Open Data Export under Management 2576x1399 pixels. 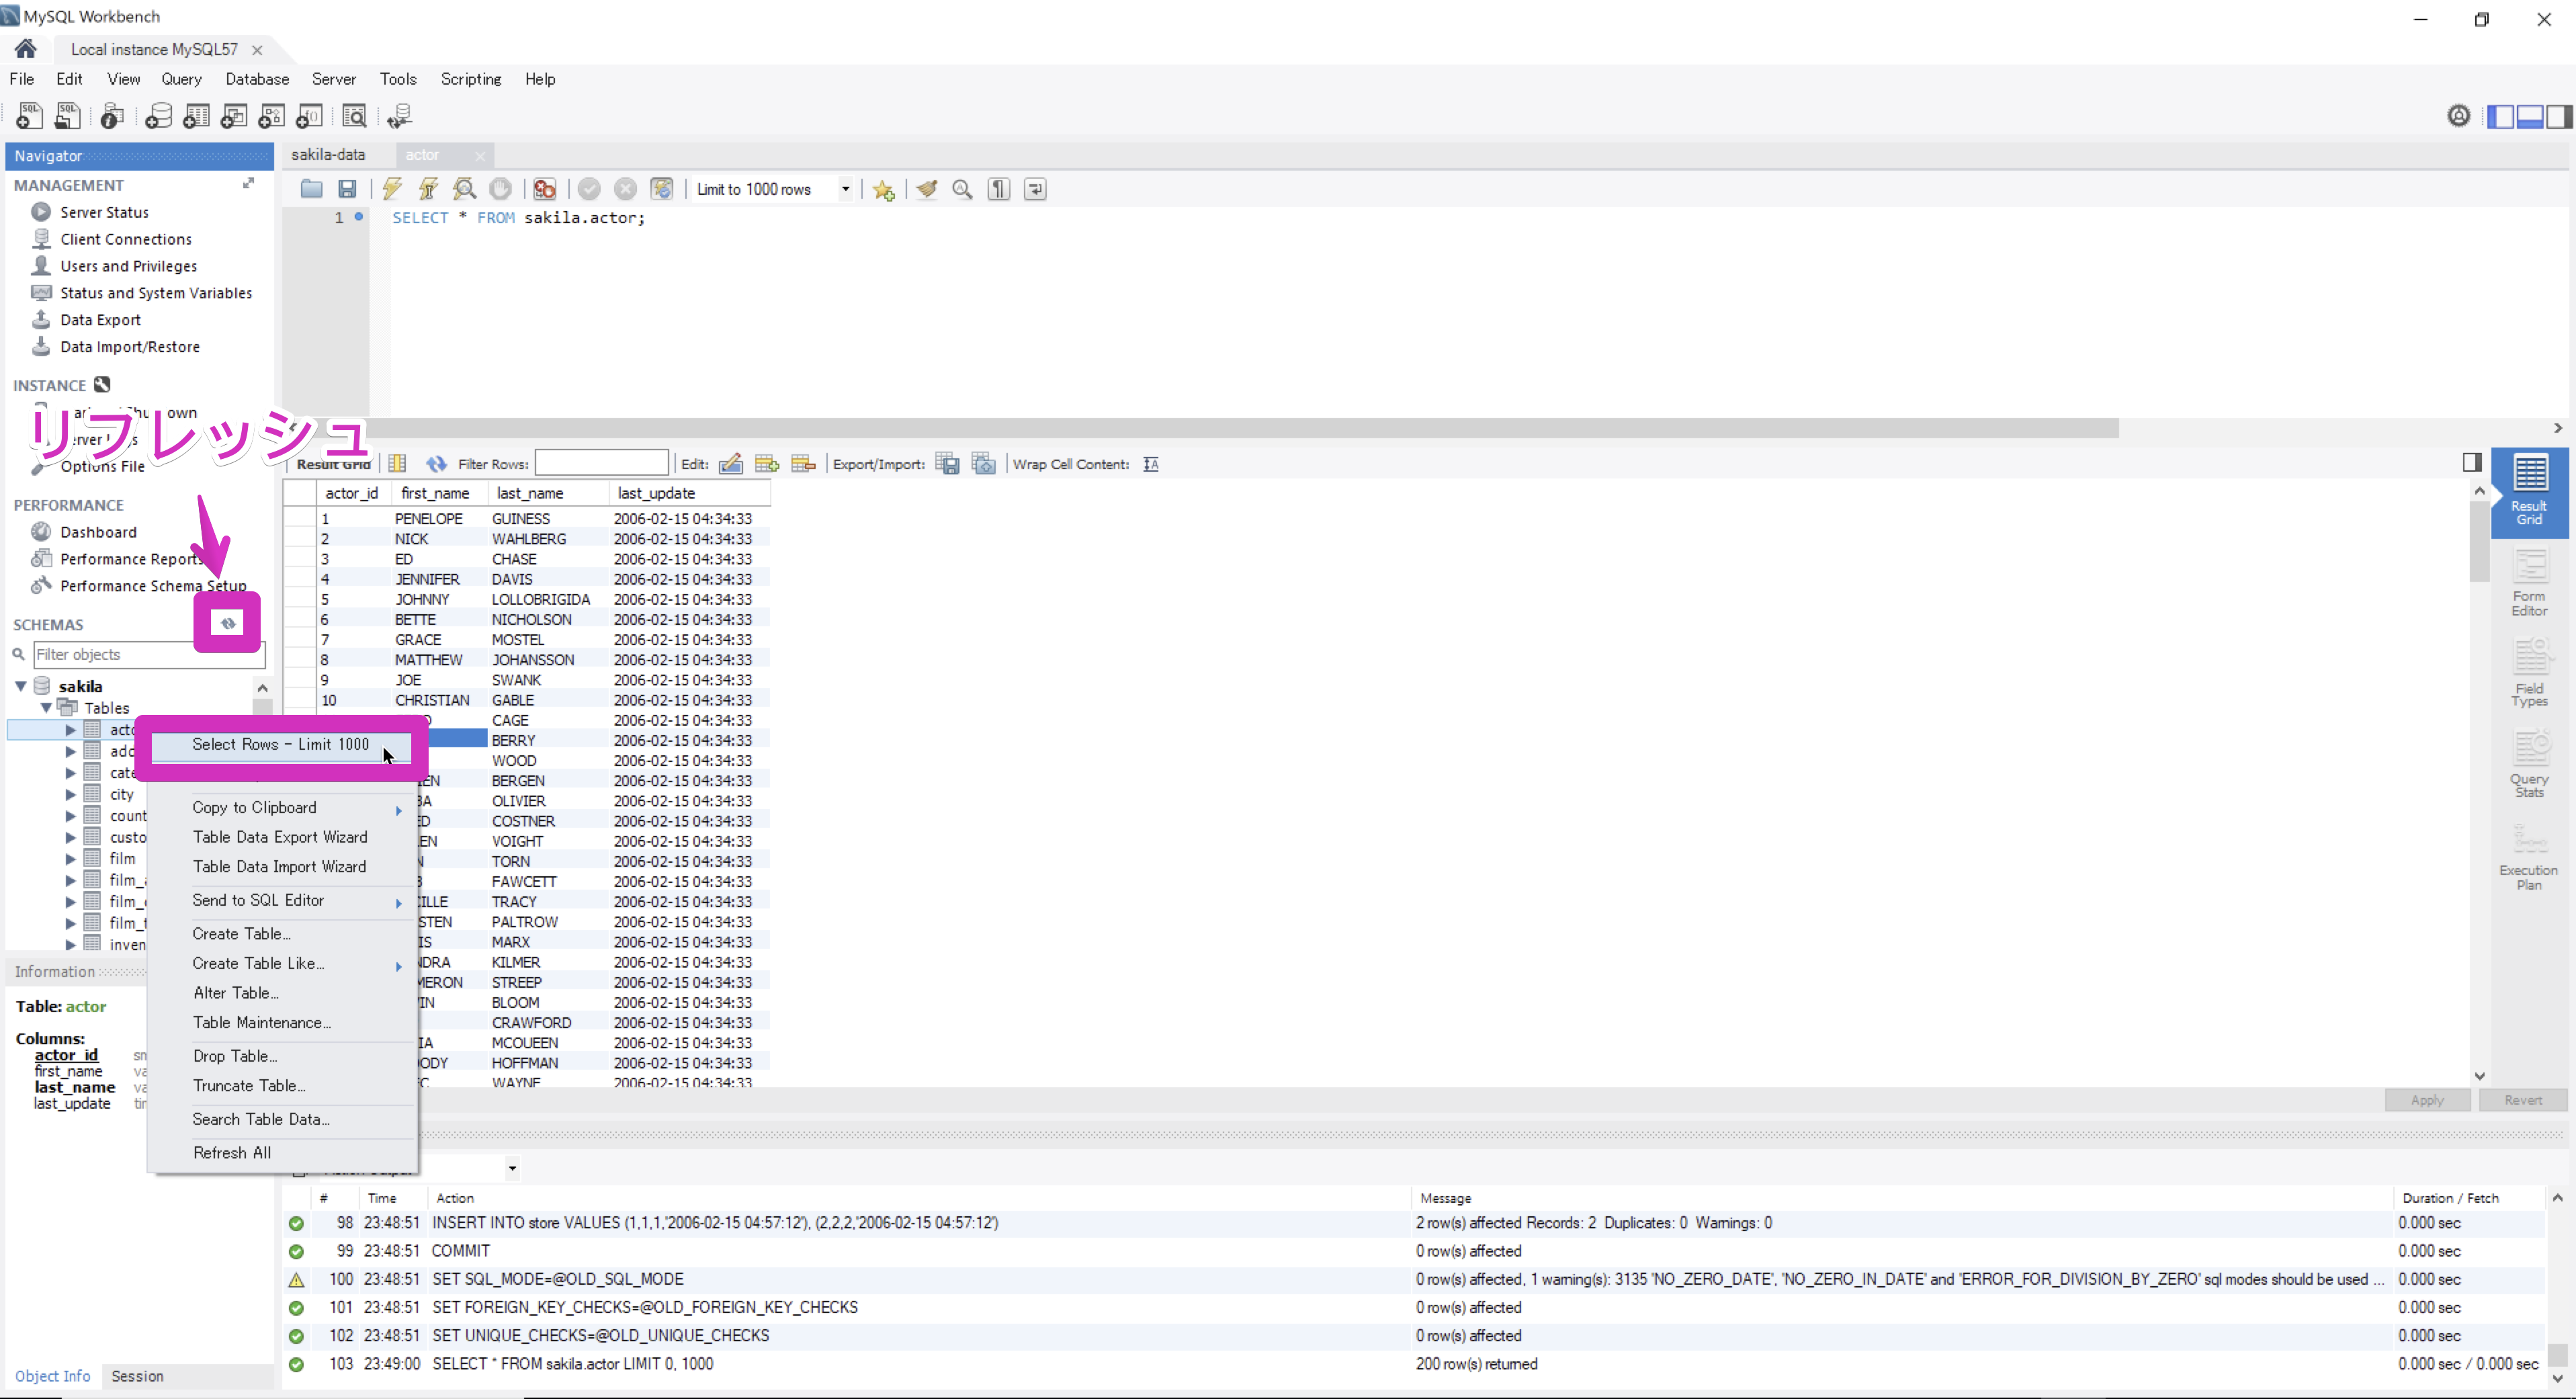pyautogui.click(x=99, y=319)
